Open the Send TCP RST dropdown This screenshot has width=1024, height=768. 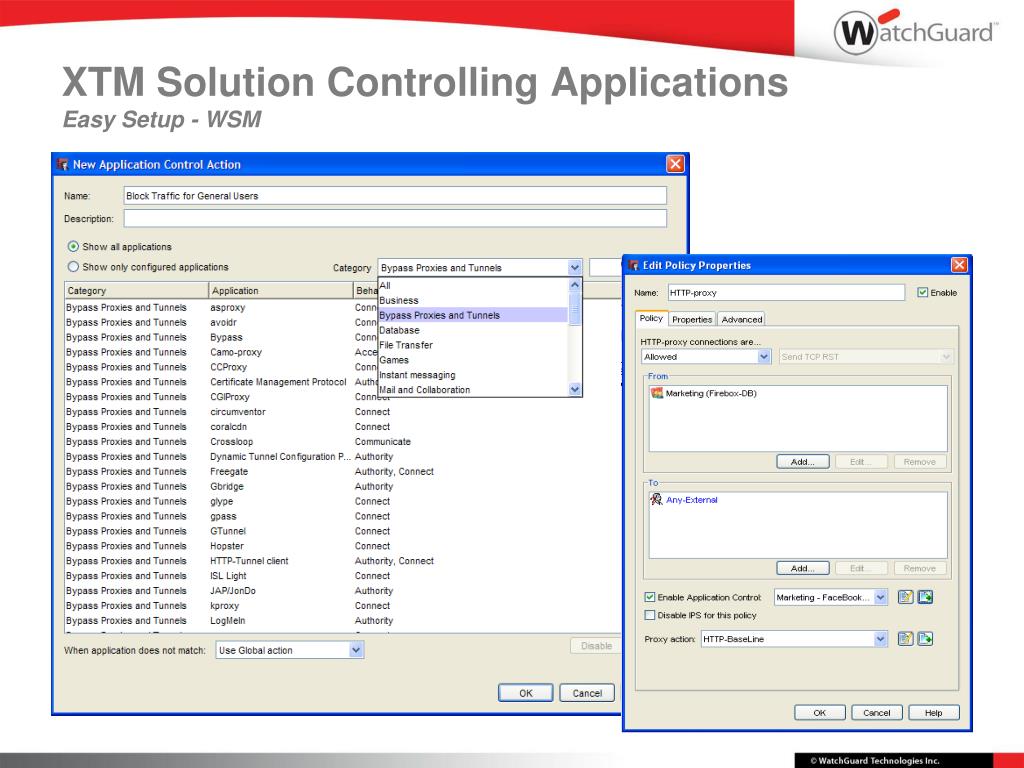[946, 357]
